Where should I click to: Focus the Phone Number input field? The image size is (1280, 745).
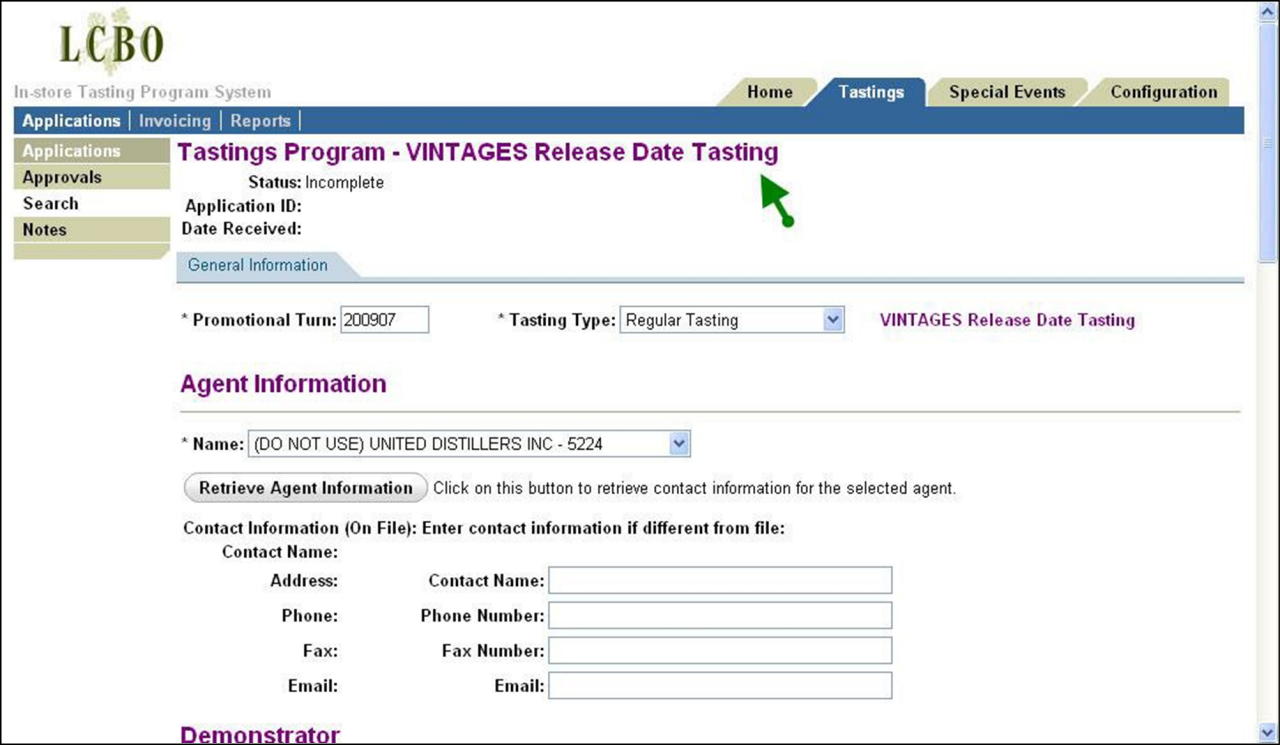pos(719,616)
